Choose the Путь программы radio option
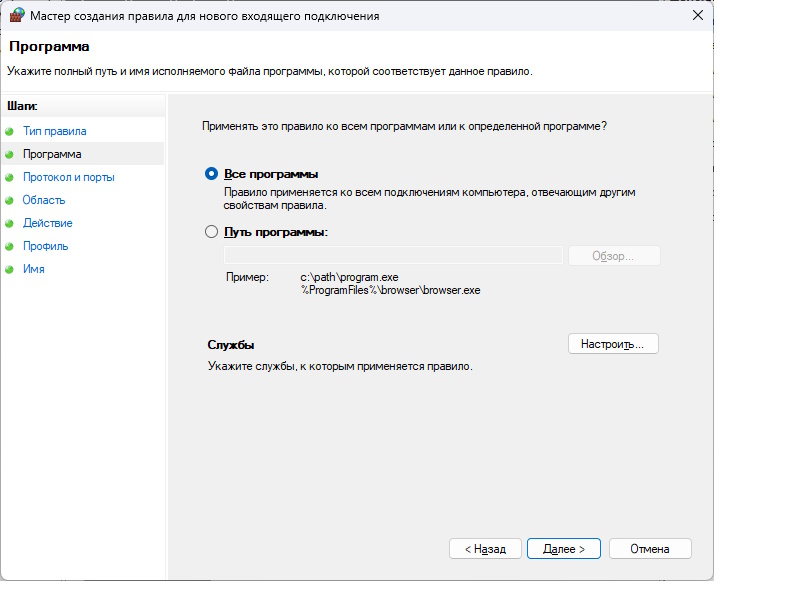The width and height of the screenshot is (800, 600). 211,231
